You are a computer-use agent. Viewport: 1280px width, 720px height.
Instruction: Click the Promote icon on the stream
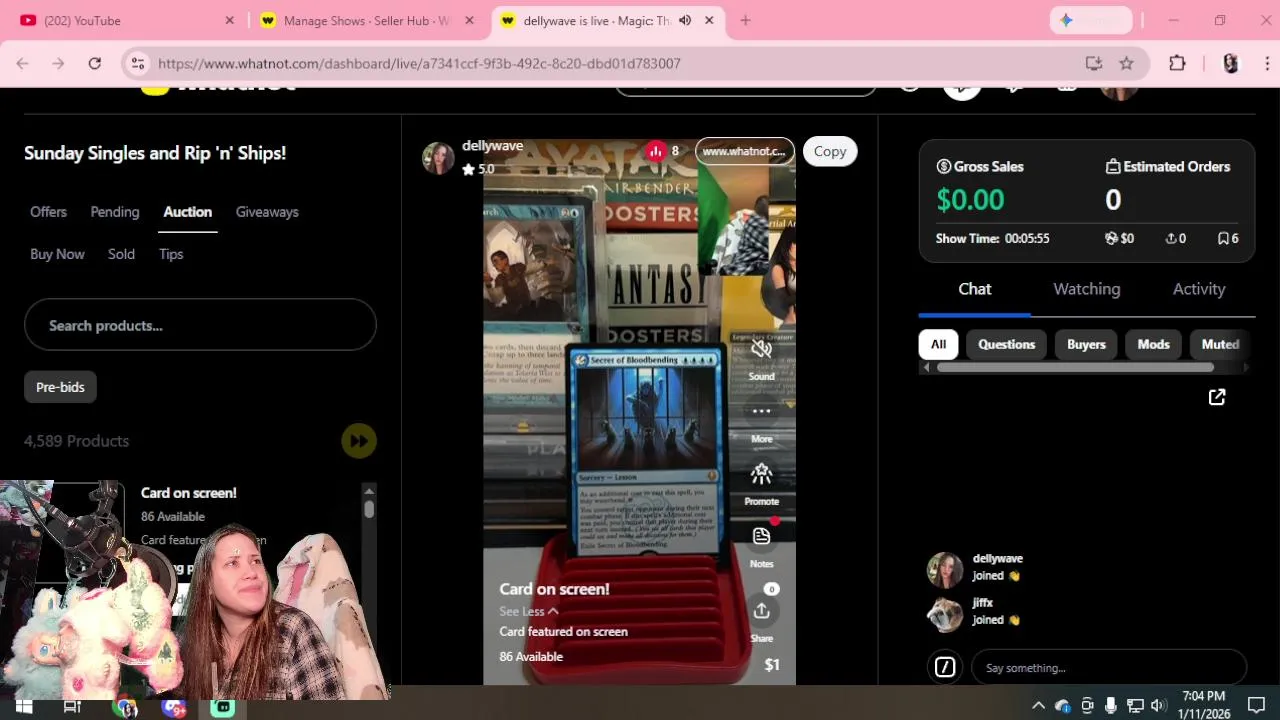(x=761, y=474)
